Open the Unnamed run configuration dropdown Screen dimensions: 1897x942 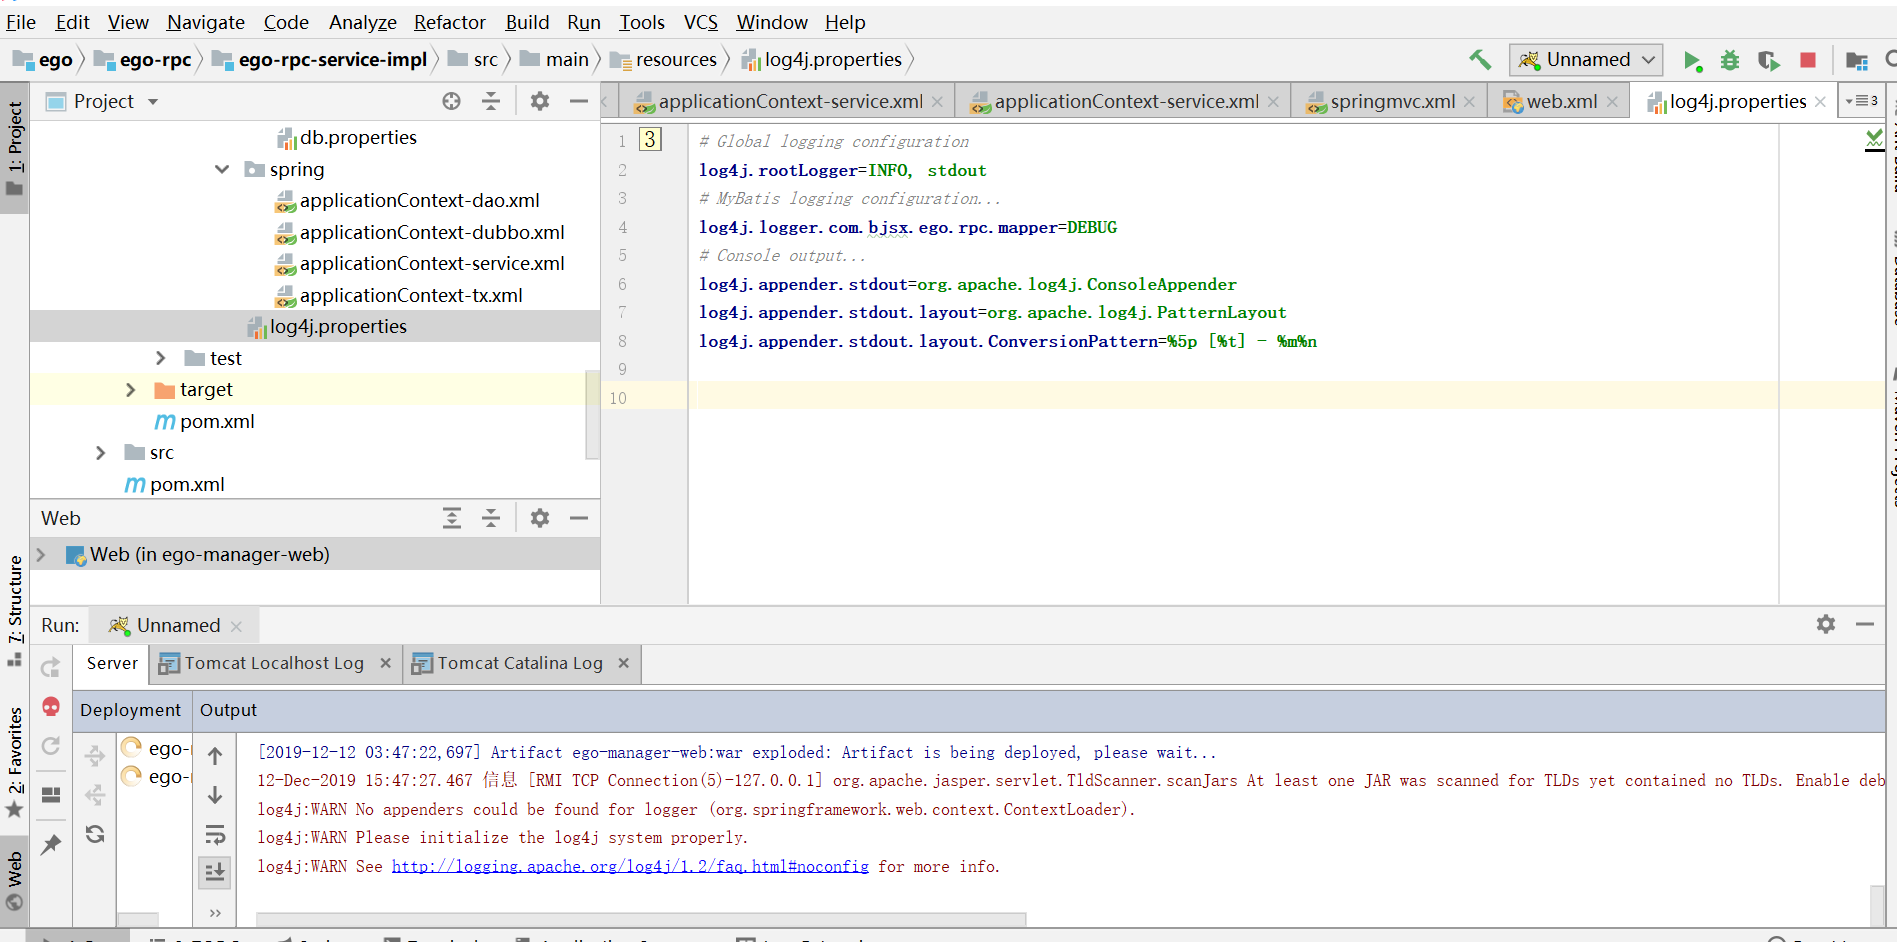pyautogui.click(x=1586, y=60)
